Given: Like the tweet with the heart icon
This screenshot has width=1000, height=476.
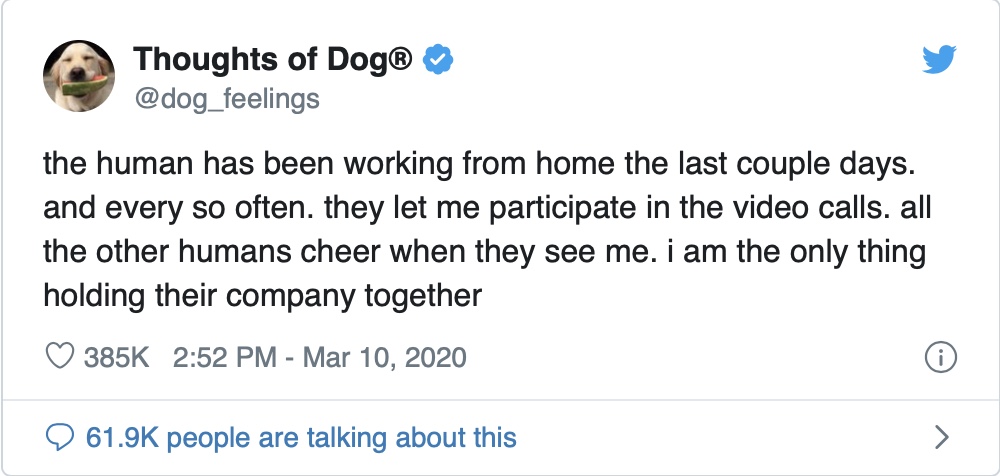Looking at the screenshot, I should tap(62, 356).
